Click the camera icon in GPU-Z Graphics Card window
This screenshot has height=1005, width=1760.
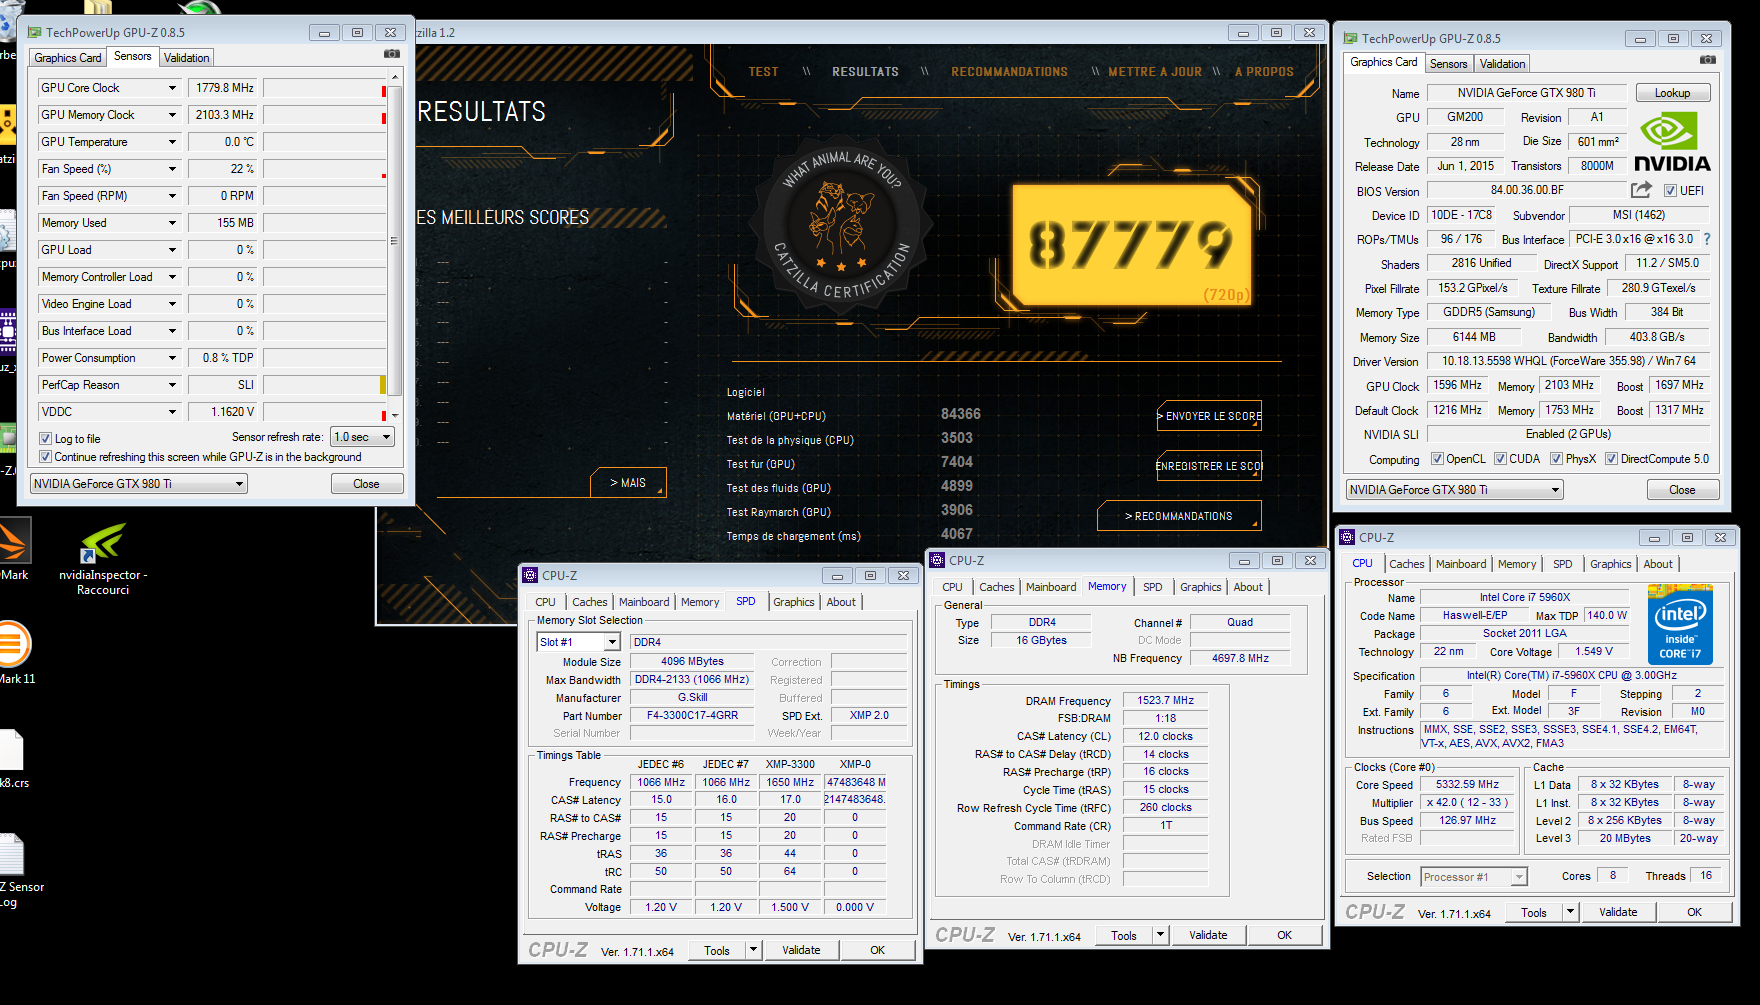click(1708, 60)
